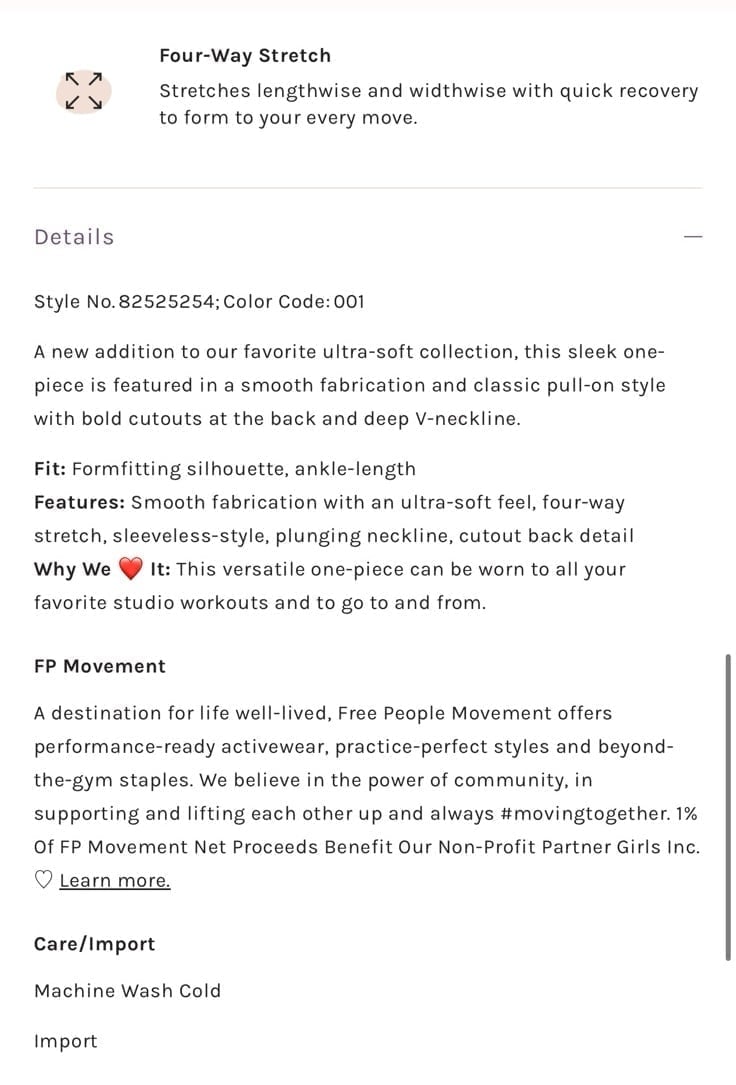Click the Fit: label text

50,468
